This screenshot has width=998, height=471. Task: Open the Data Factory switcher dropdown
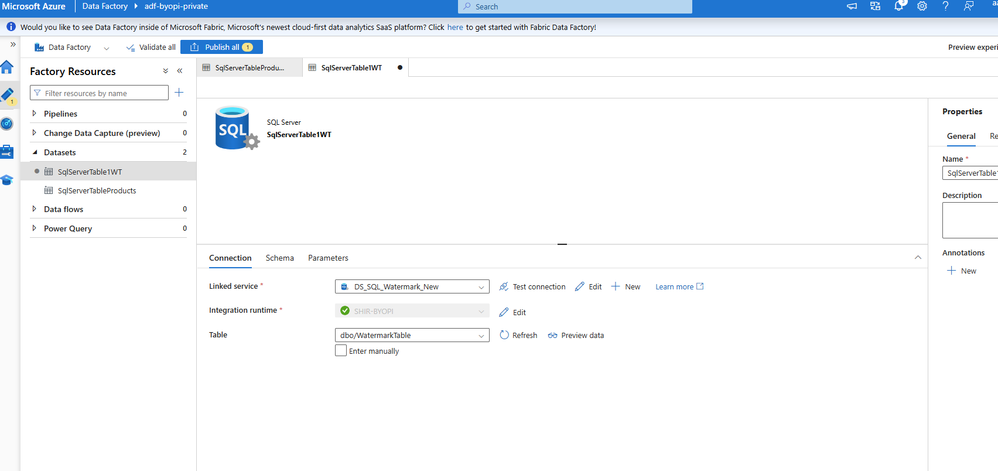pyautogui.click(x=106, y=48)
